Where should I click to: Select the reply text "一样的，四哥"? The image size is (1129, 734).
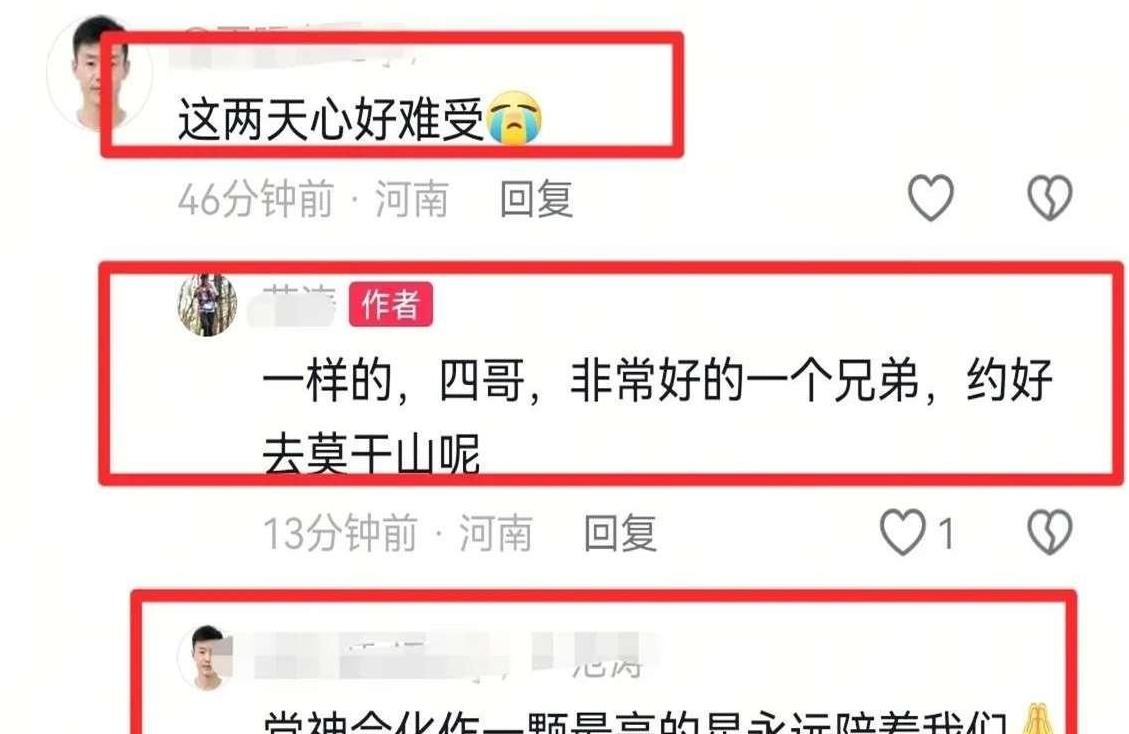(x=393, y=380)
